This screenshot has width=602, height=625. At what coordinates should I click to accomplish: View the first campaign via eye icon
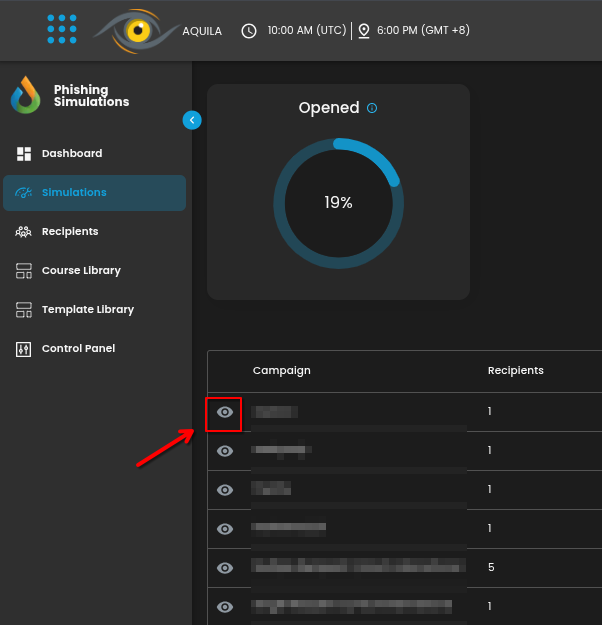point(225,412)
